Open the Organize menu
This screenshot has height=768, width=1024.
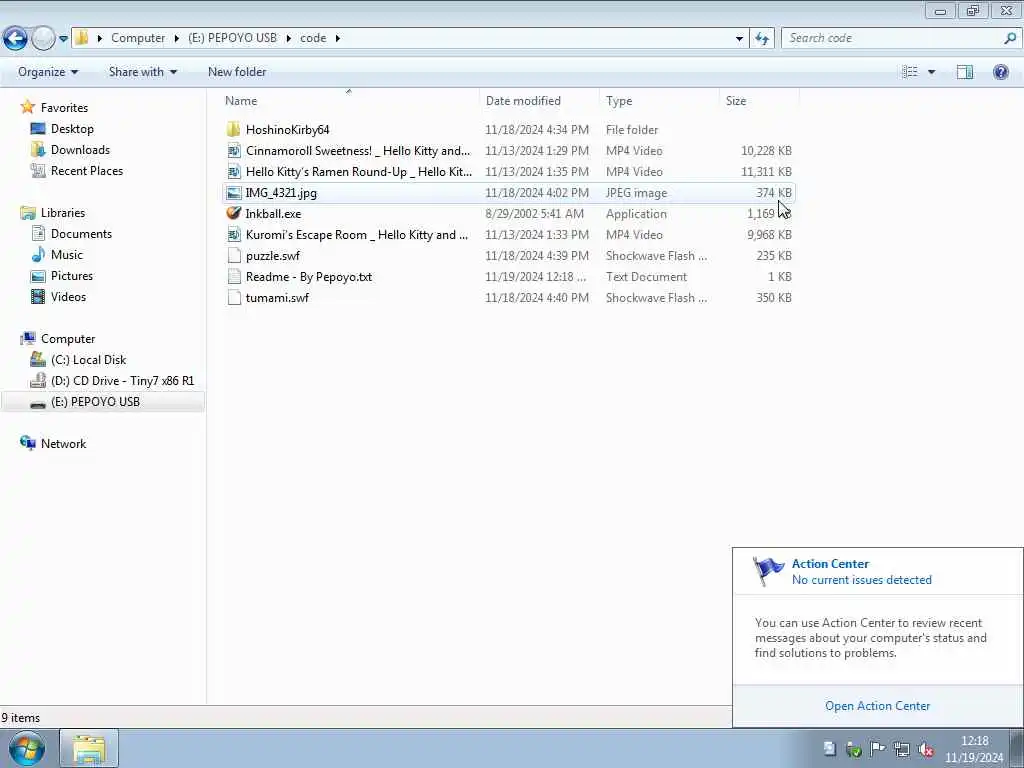[x=48, y=72]
